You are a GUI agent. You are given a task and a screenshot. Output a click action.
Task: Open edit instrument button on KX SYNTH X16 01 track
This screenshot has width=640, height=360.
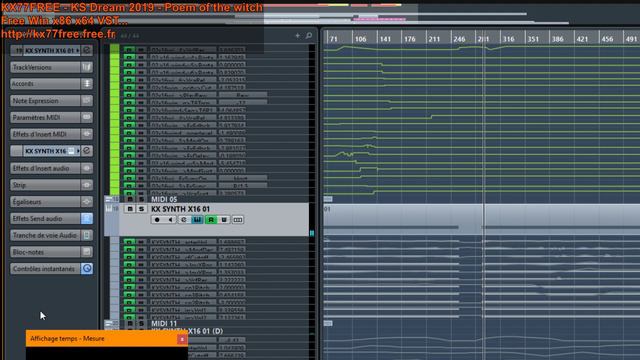[x=184, y=220]
